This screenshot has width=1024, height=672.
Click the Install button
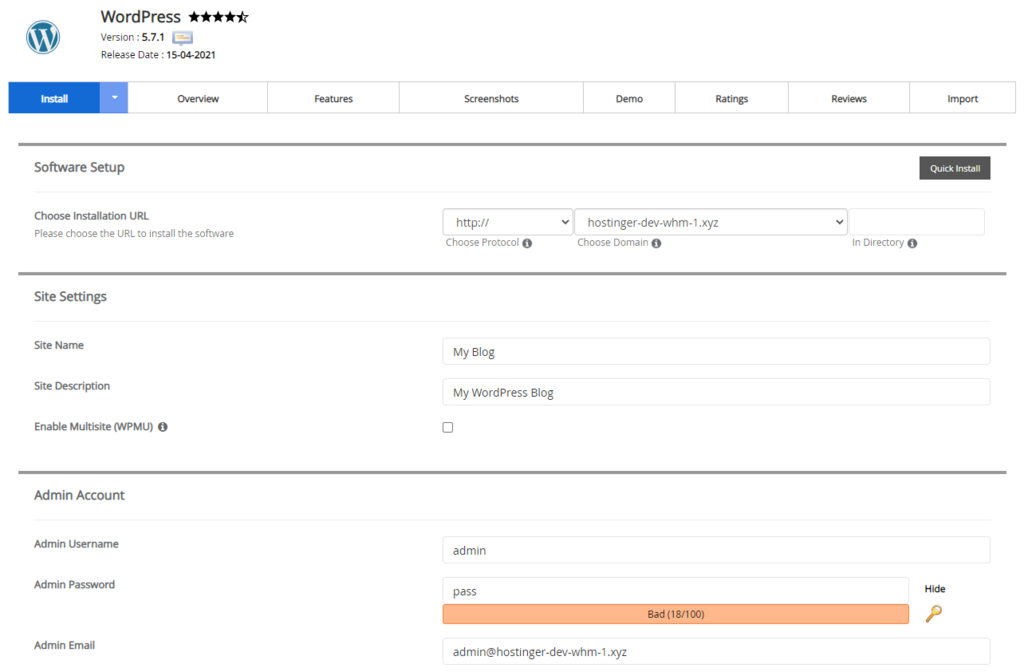click(53, 97)
